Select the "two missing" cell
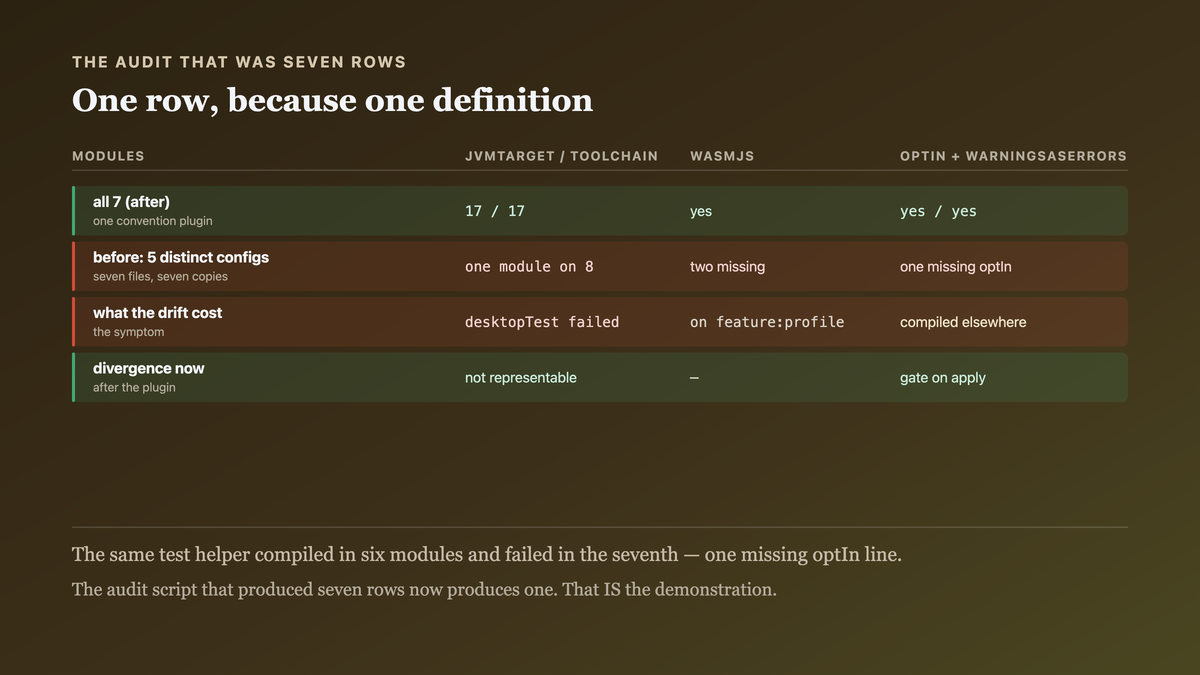 point(727,267)
